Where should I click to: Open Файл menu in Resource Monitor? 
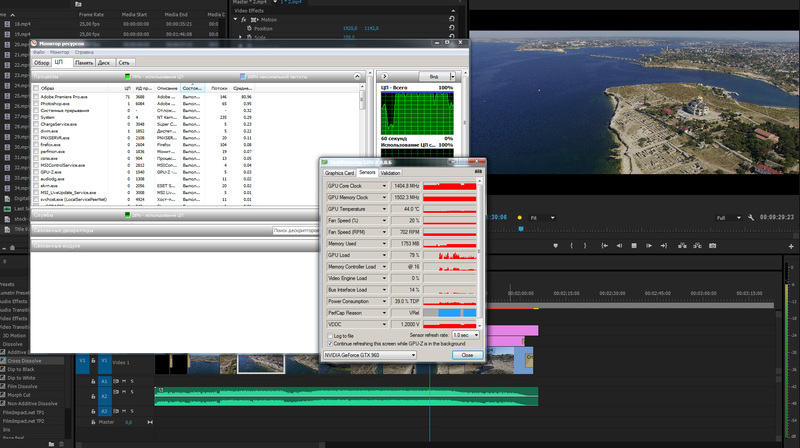click(x=39, y=52)
